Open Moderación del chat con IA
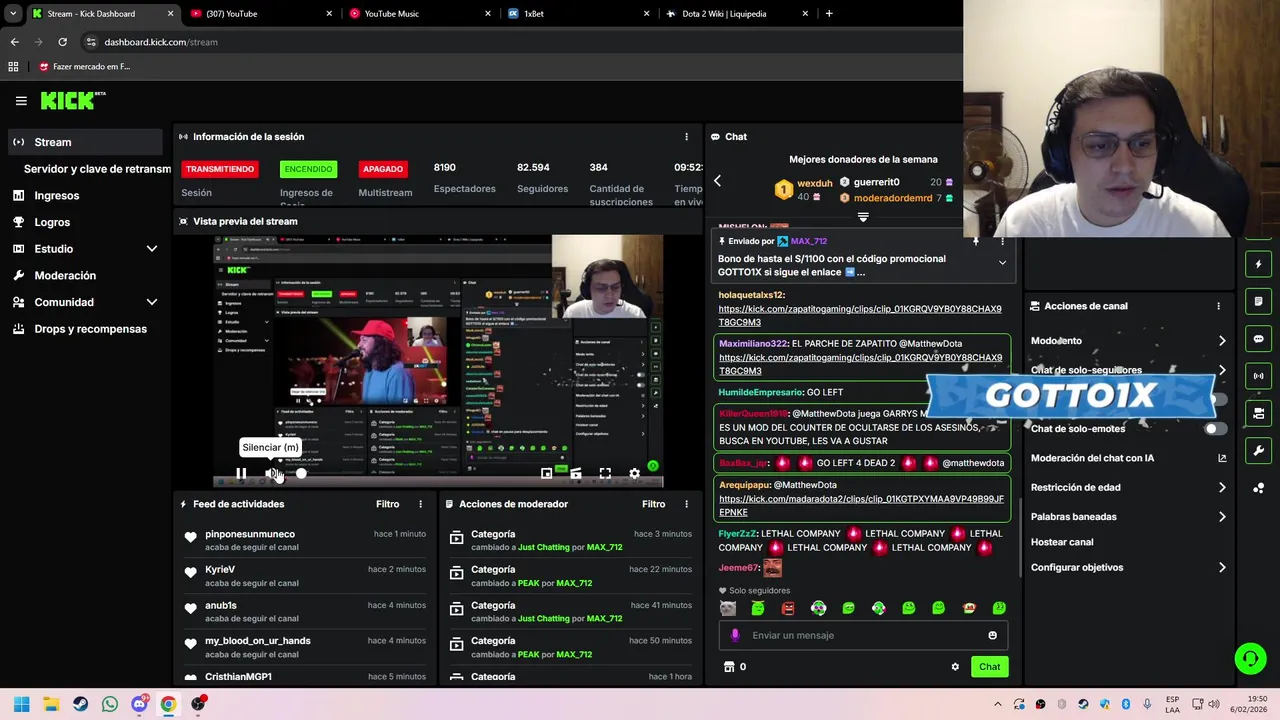The width and height of the screenshot is (1280, 720). coord(1127,458)
